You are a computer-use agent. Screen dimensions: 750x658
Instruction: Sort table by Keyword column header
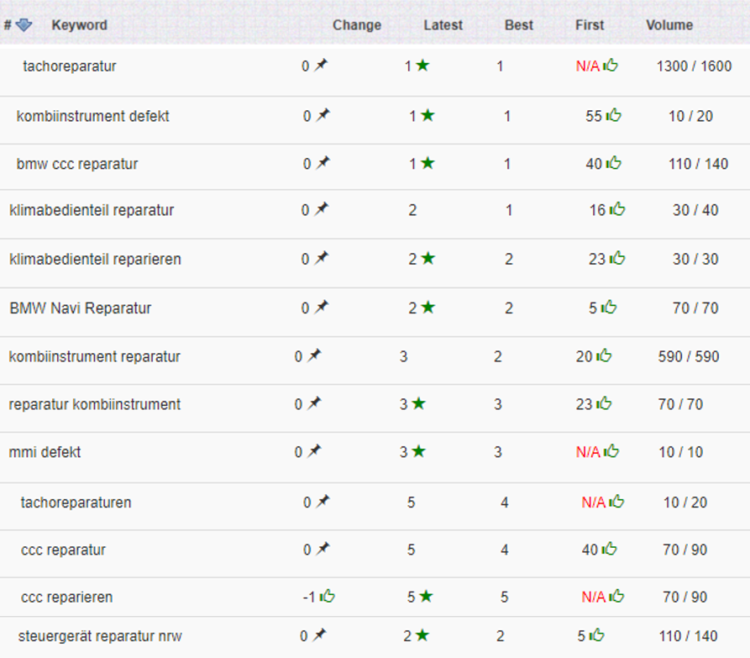[x=79, y=25]
